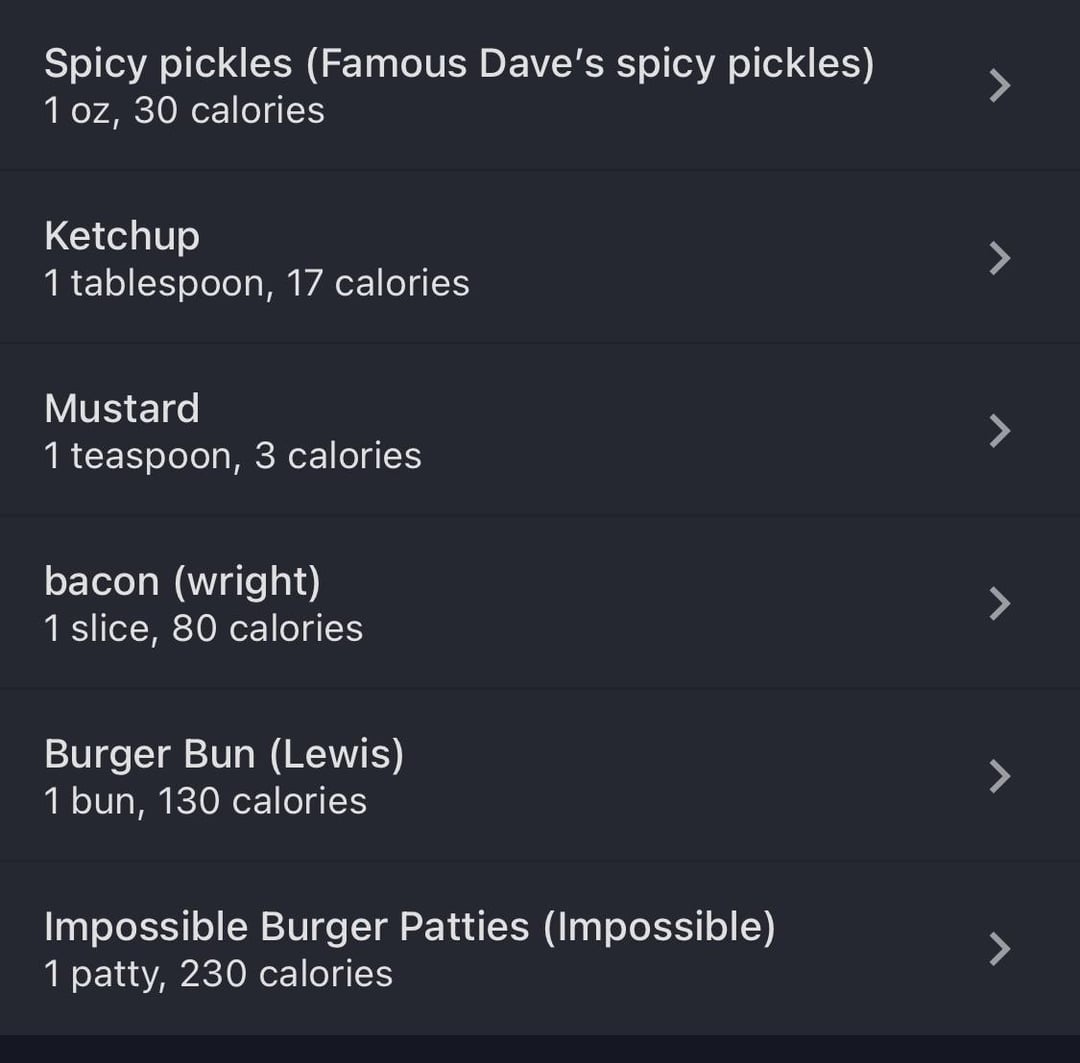1080x1063 pixels.
Task: Tap the chevron arrow next to Ketchup
Action: point(999,258)
